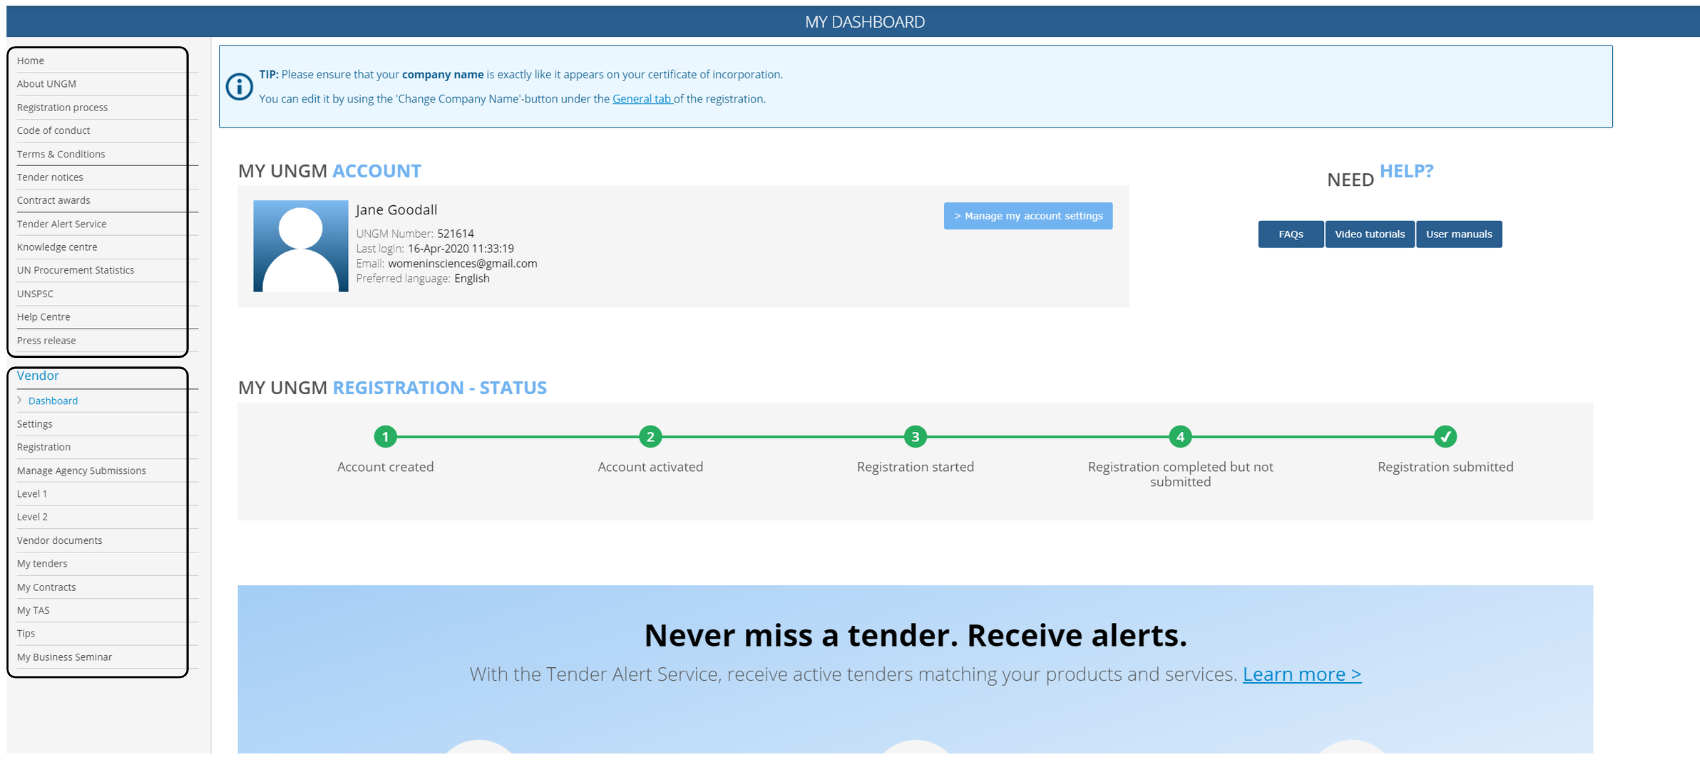Viewport: 1700px width, 775px height.
Task: Click step 1 Account created circle
Action: (x=385, y=437)
